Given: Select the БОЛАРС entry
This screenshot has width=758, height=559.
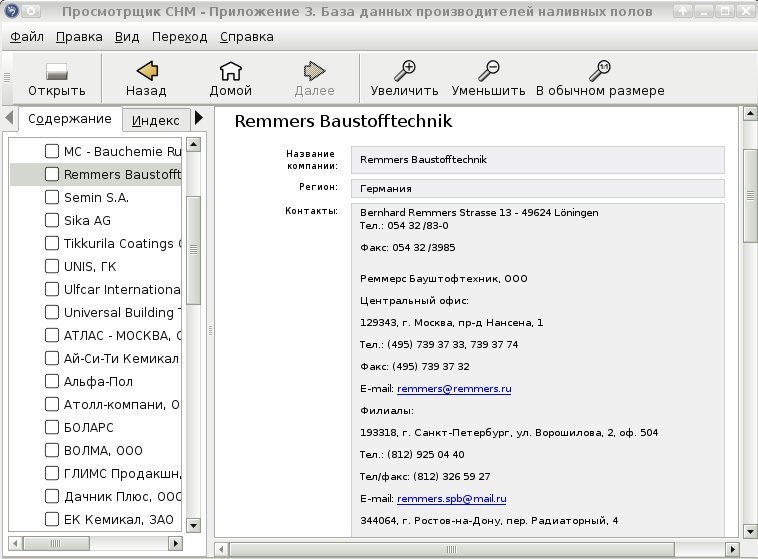Looking at the screenshot, I should pyautogui.click(x=88, y=427).
